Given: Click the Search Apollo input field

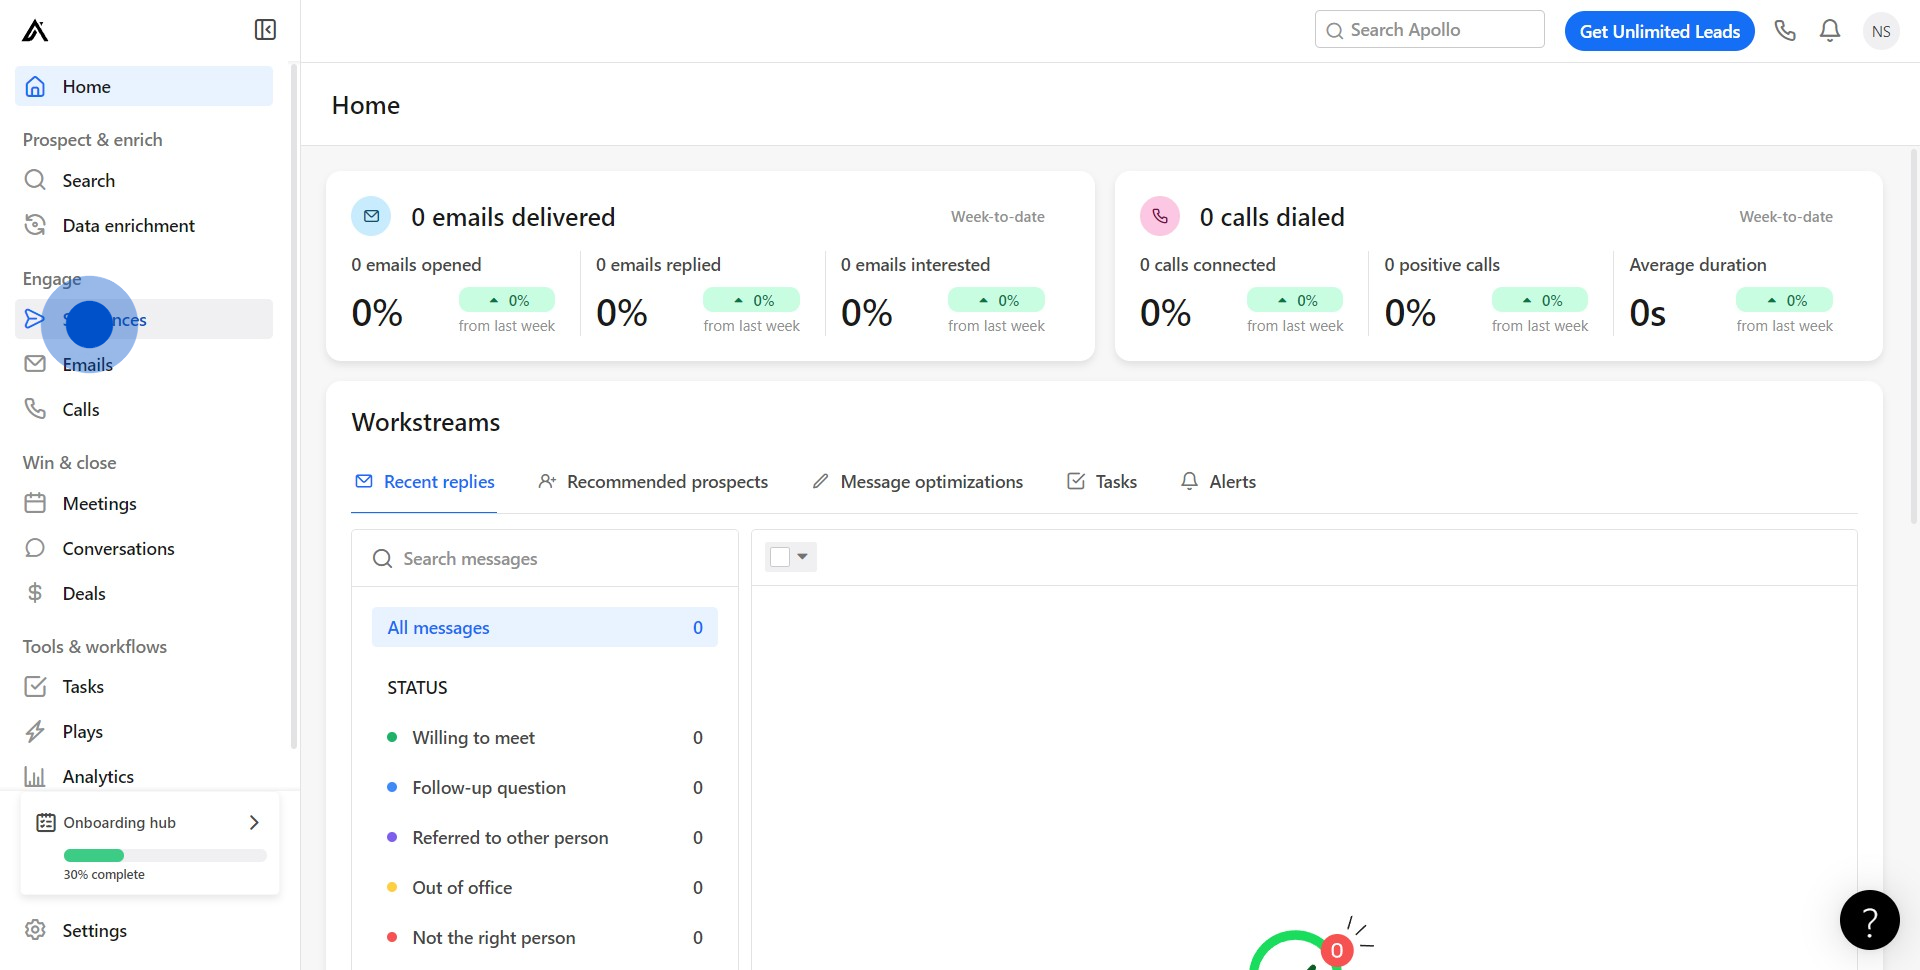Looking at the screenshot, I should click(1430, 30).
